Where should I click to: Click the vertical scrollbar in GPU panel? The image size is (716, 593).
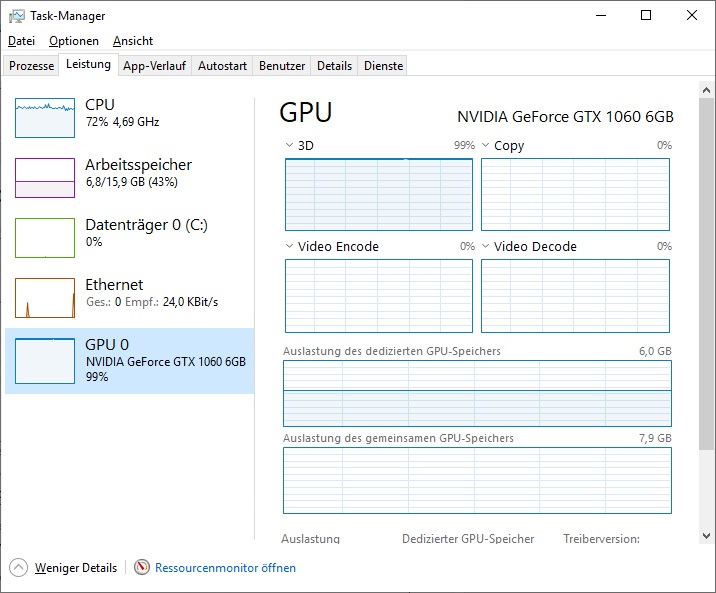pyautogui.click(x=706, y=300)
